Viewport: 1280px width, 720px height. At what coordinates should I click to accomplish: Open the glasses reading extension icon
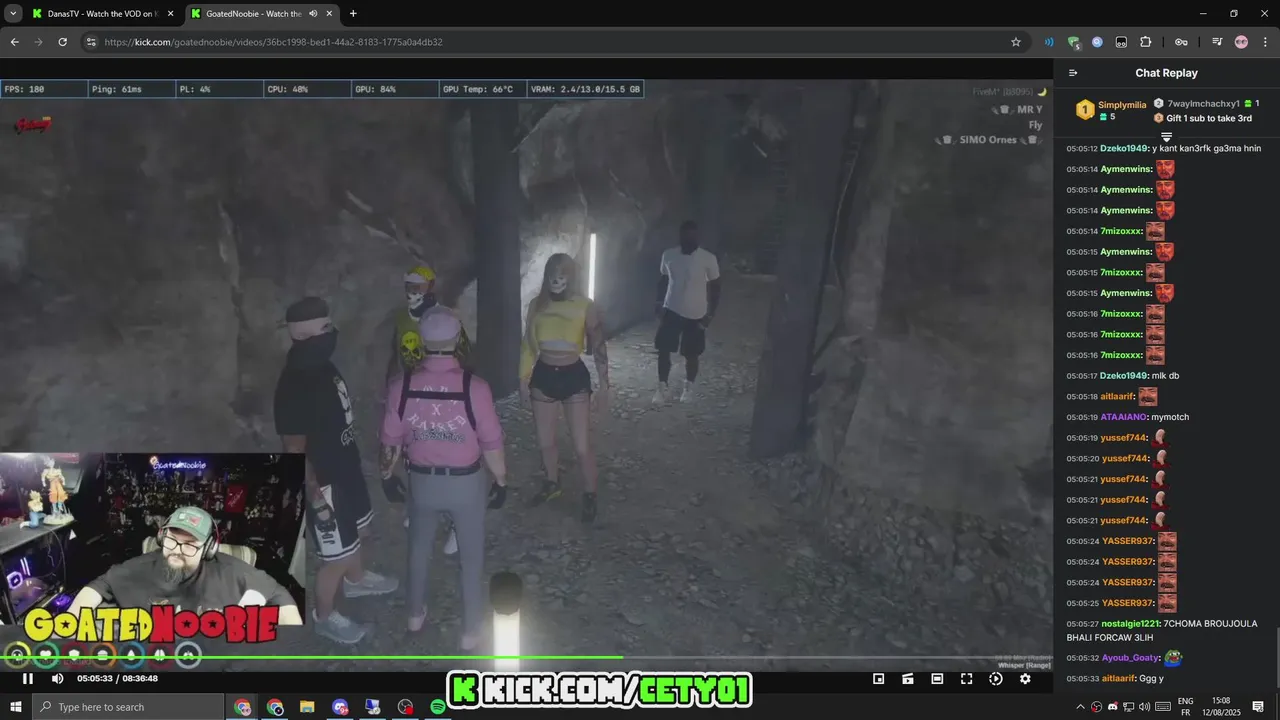[1181, 42]
